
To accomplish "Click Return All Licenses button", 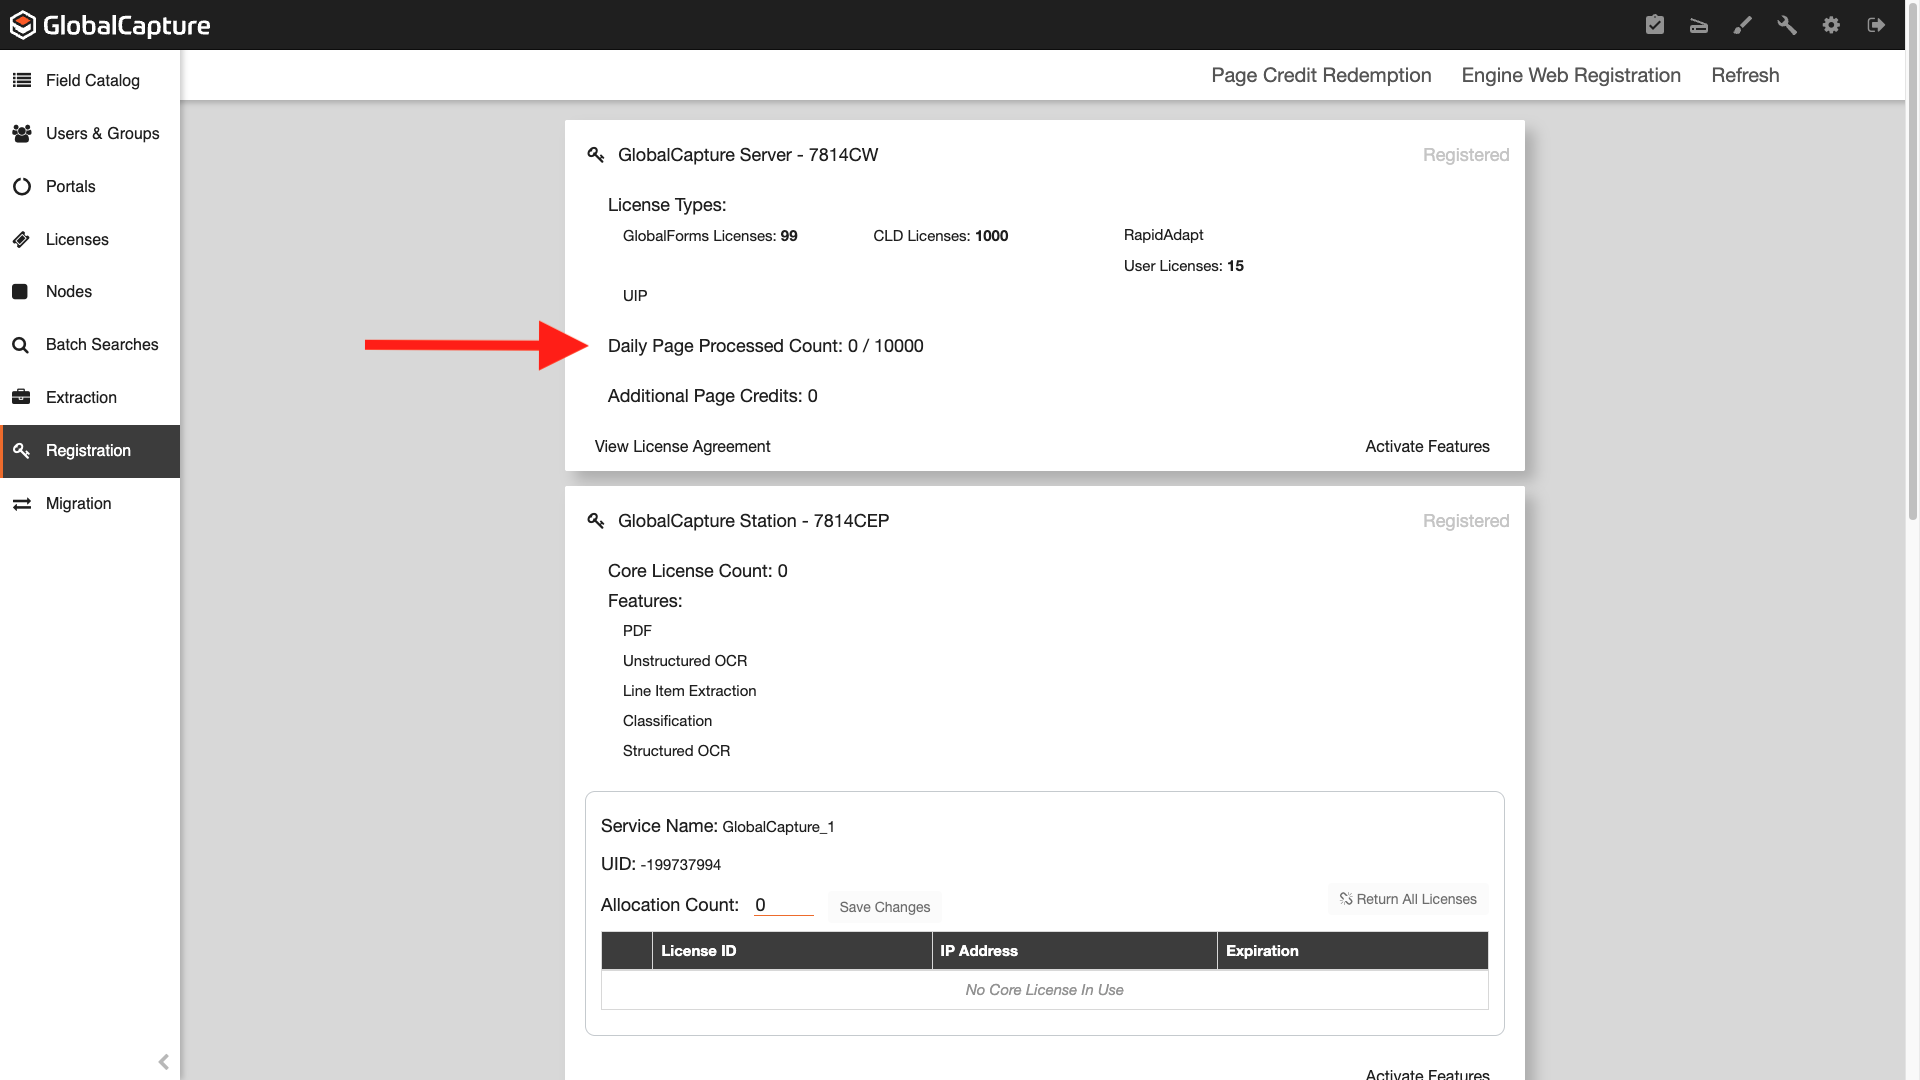I will pyautogui.click(x=1408, y=899).
